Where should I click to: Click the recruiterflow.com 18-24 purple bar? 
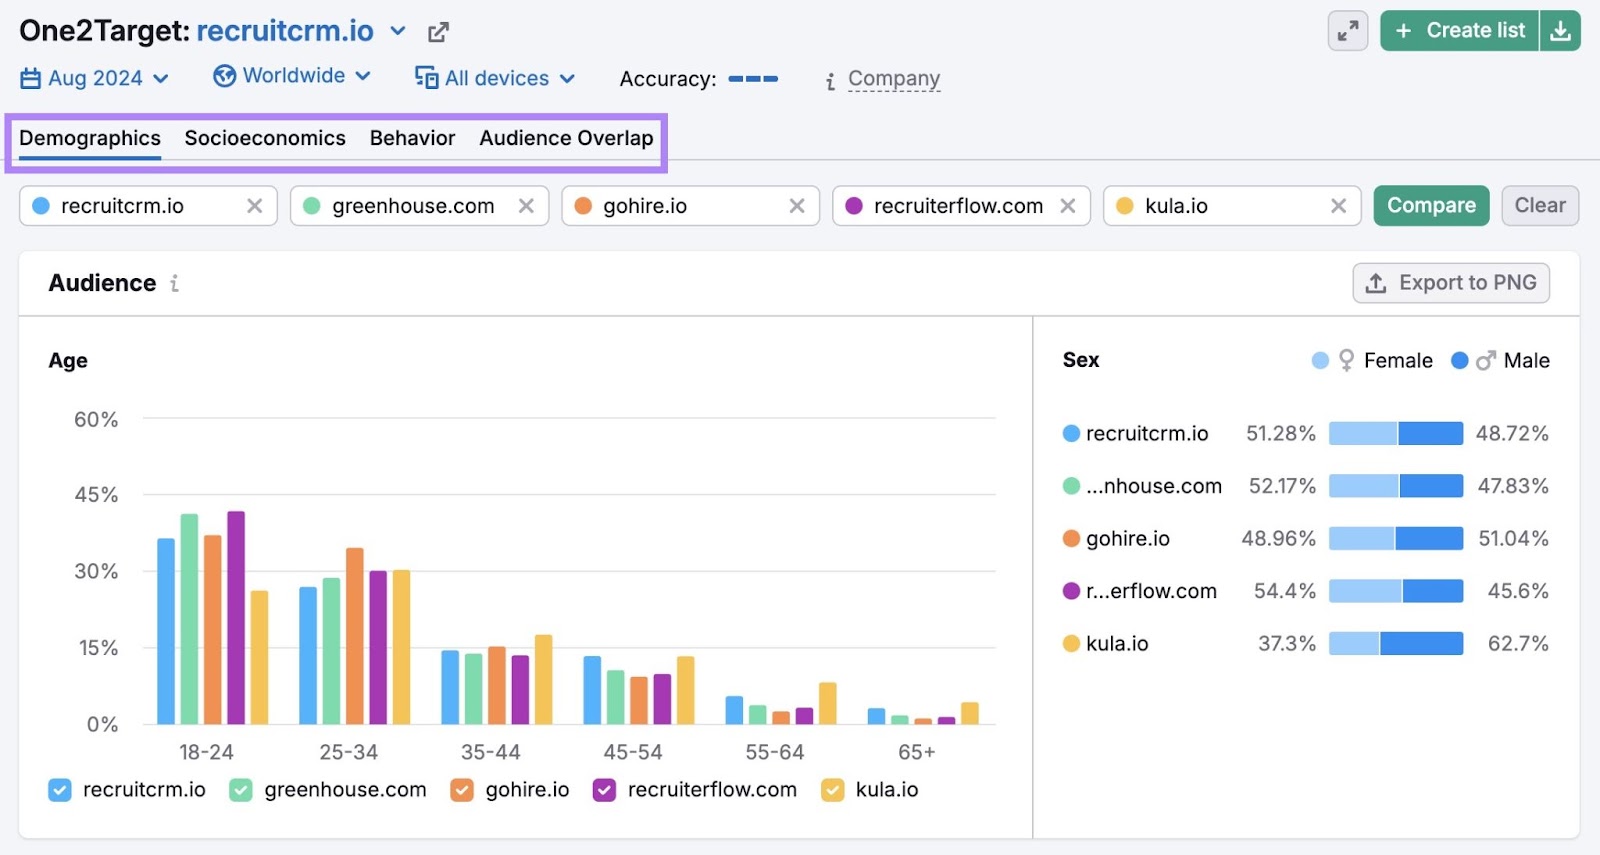236,618
